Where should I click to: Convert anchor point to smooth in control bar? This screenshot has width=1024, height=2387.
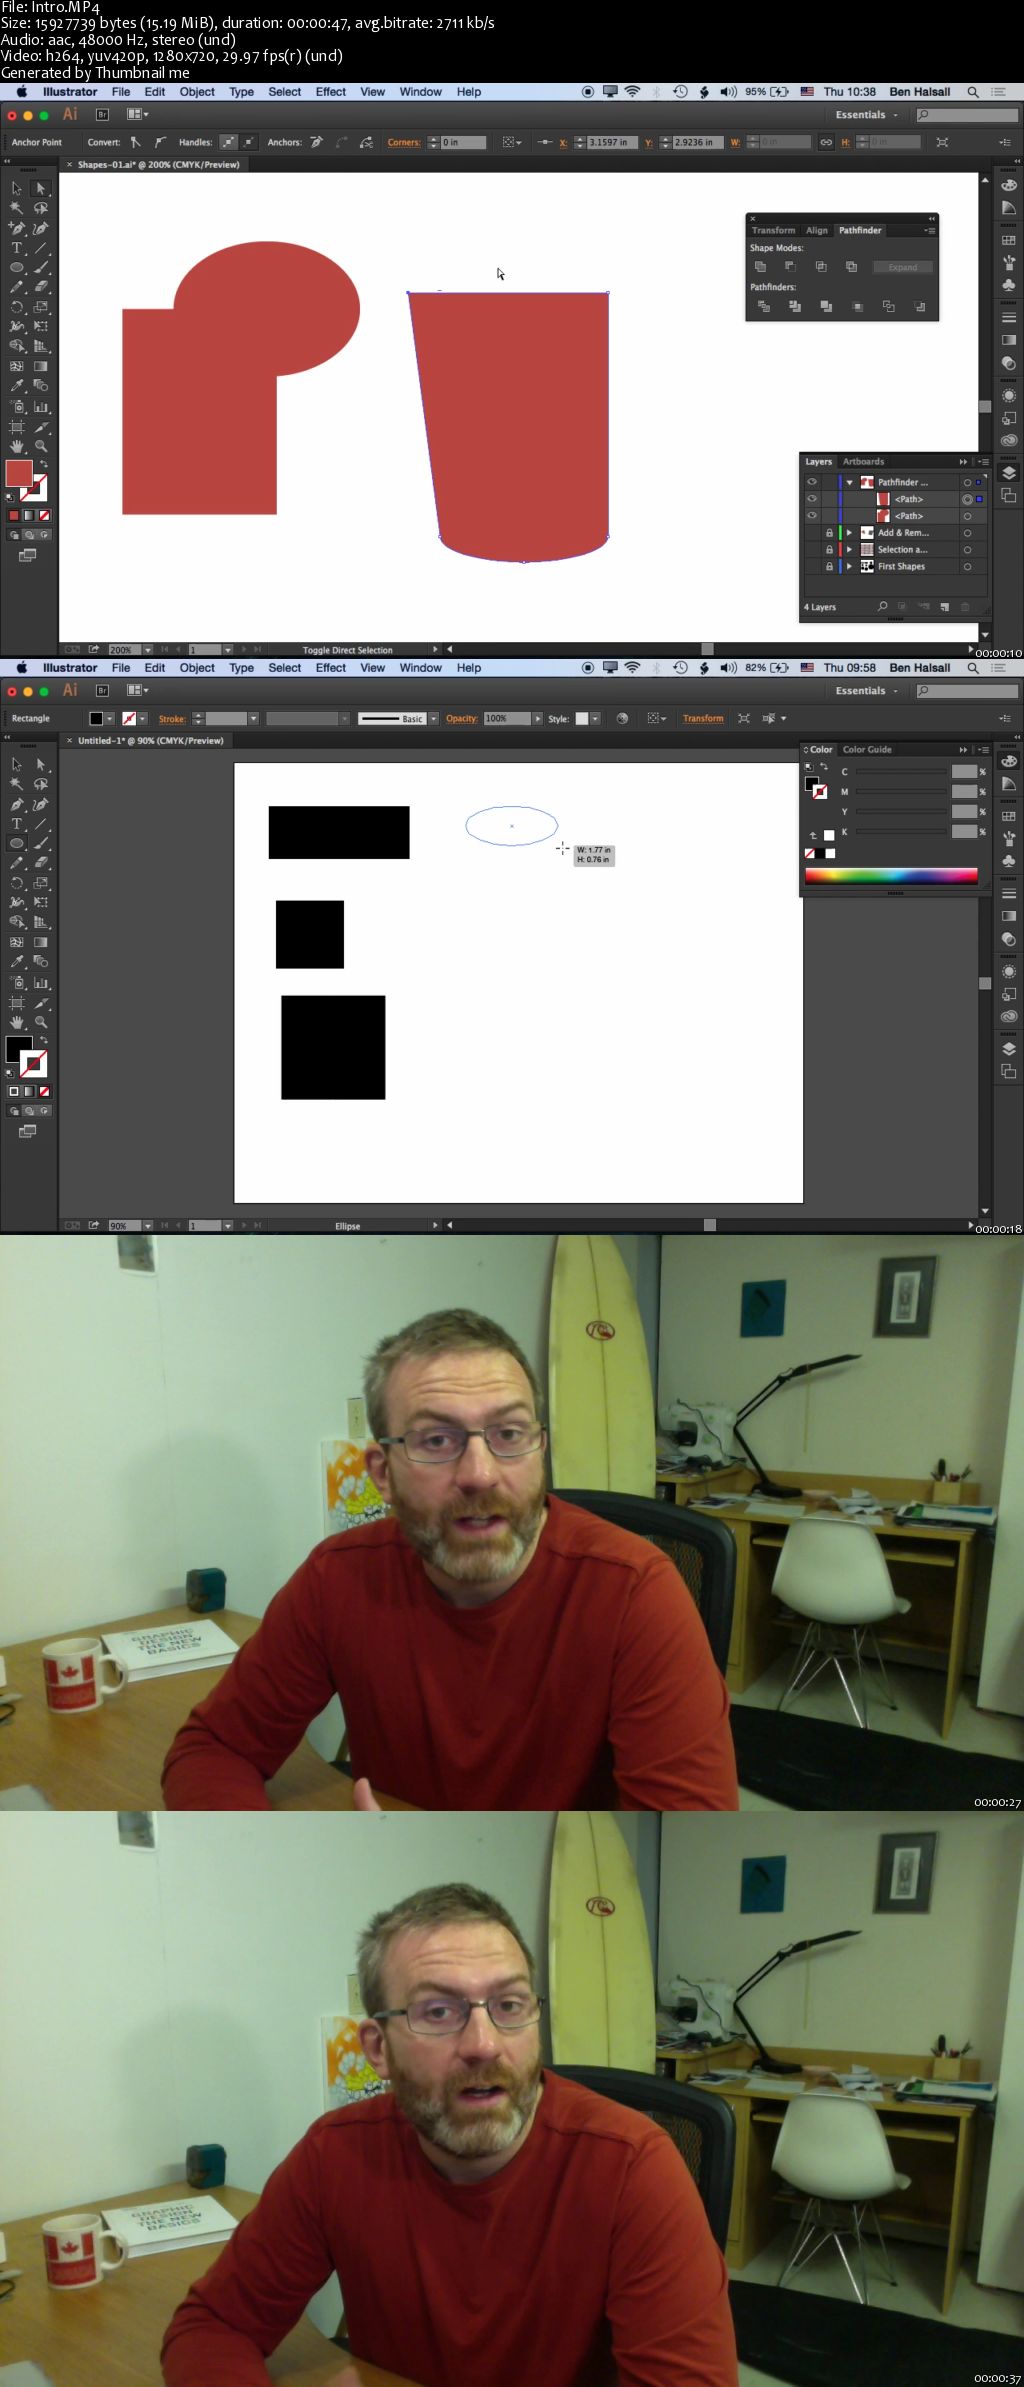pos(159,142)
